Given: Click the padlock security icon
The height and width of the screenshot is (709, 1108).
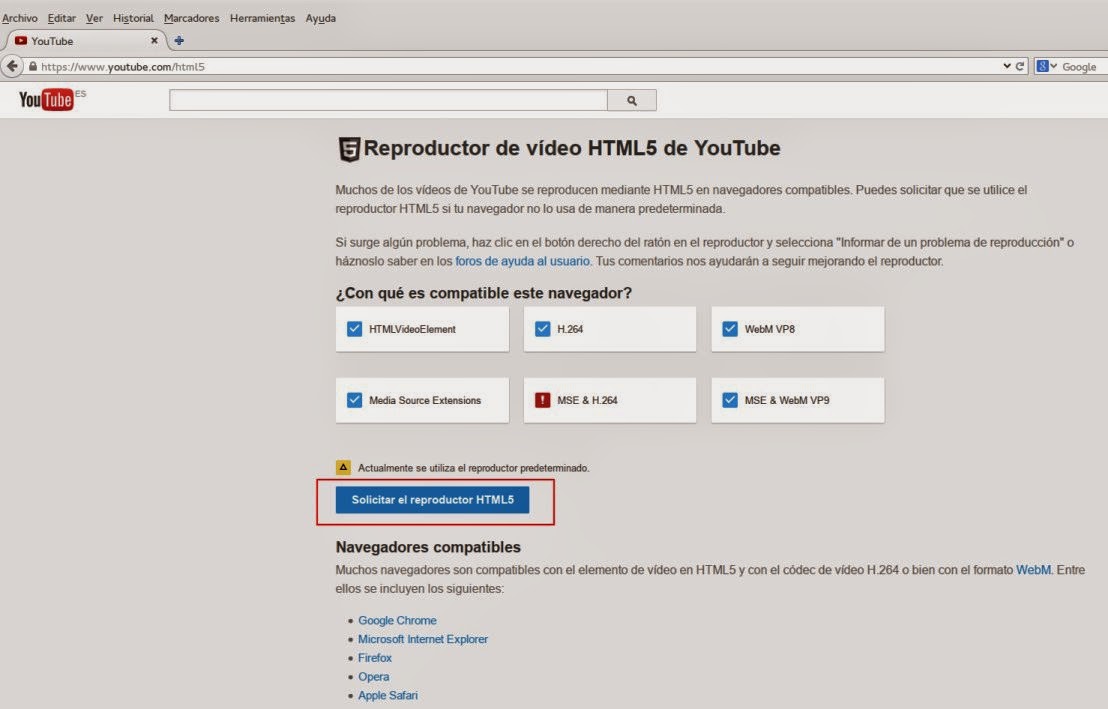Looking at the screenshot, I should [x=33, y=66].
